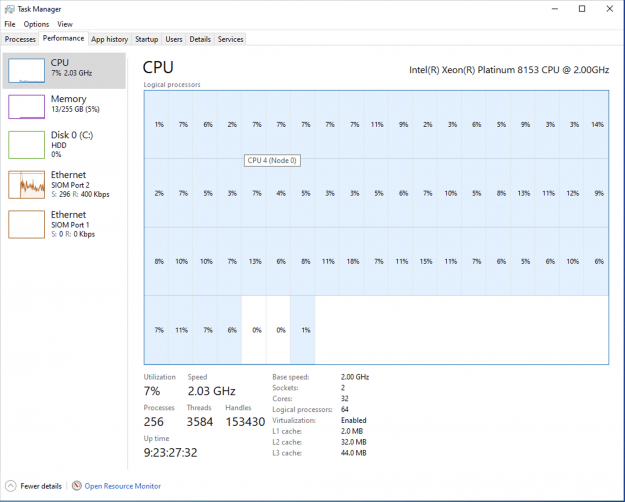The image size is (625, 502).
Task: Minimize the Task Manager window
Action: point(554,9)
